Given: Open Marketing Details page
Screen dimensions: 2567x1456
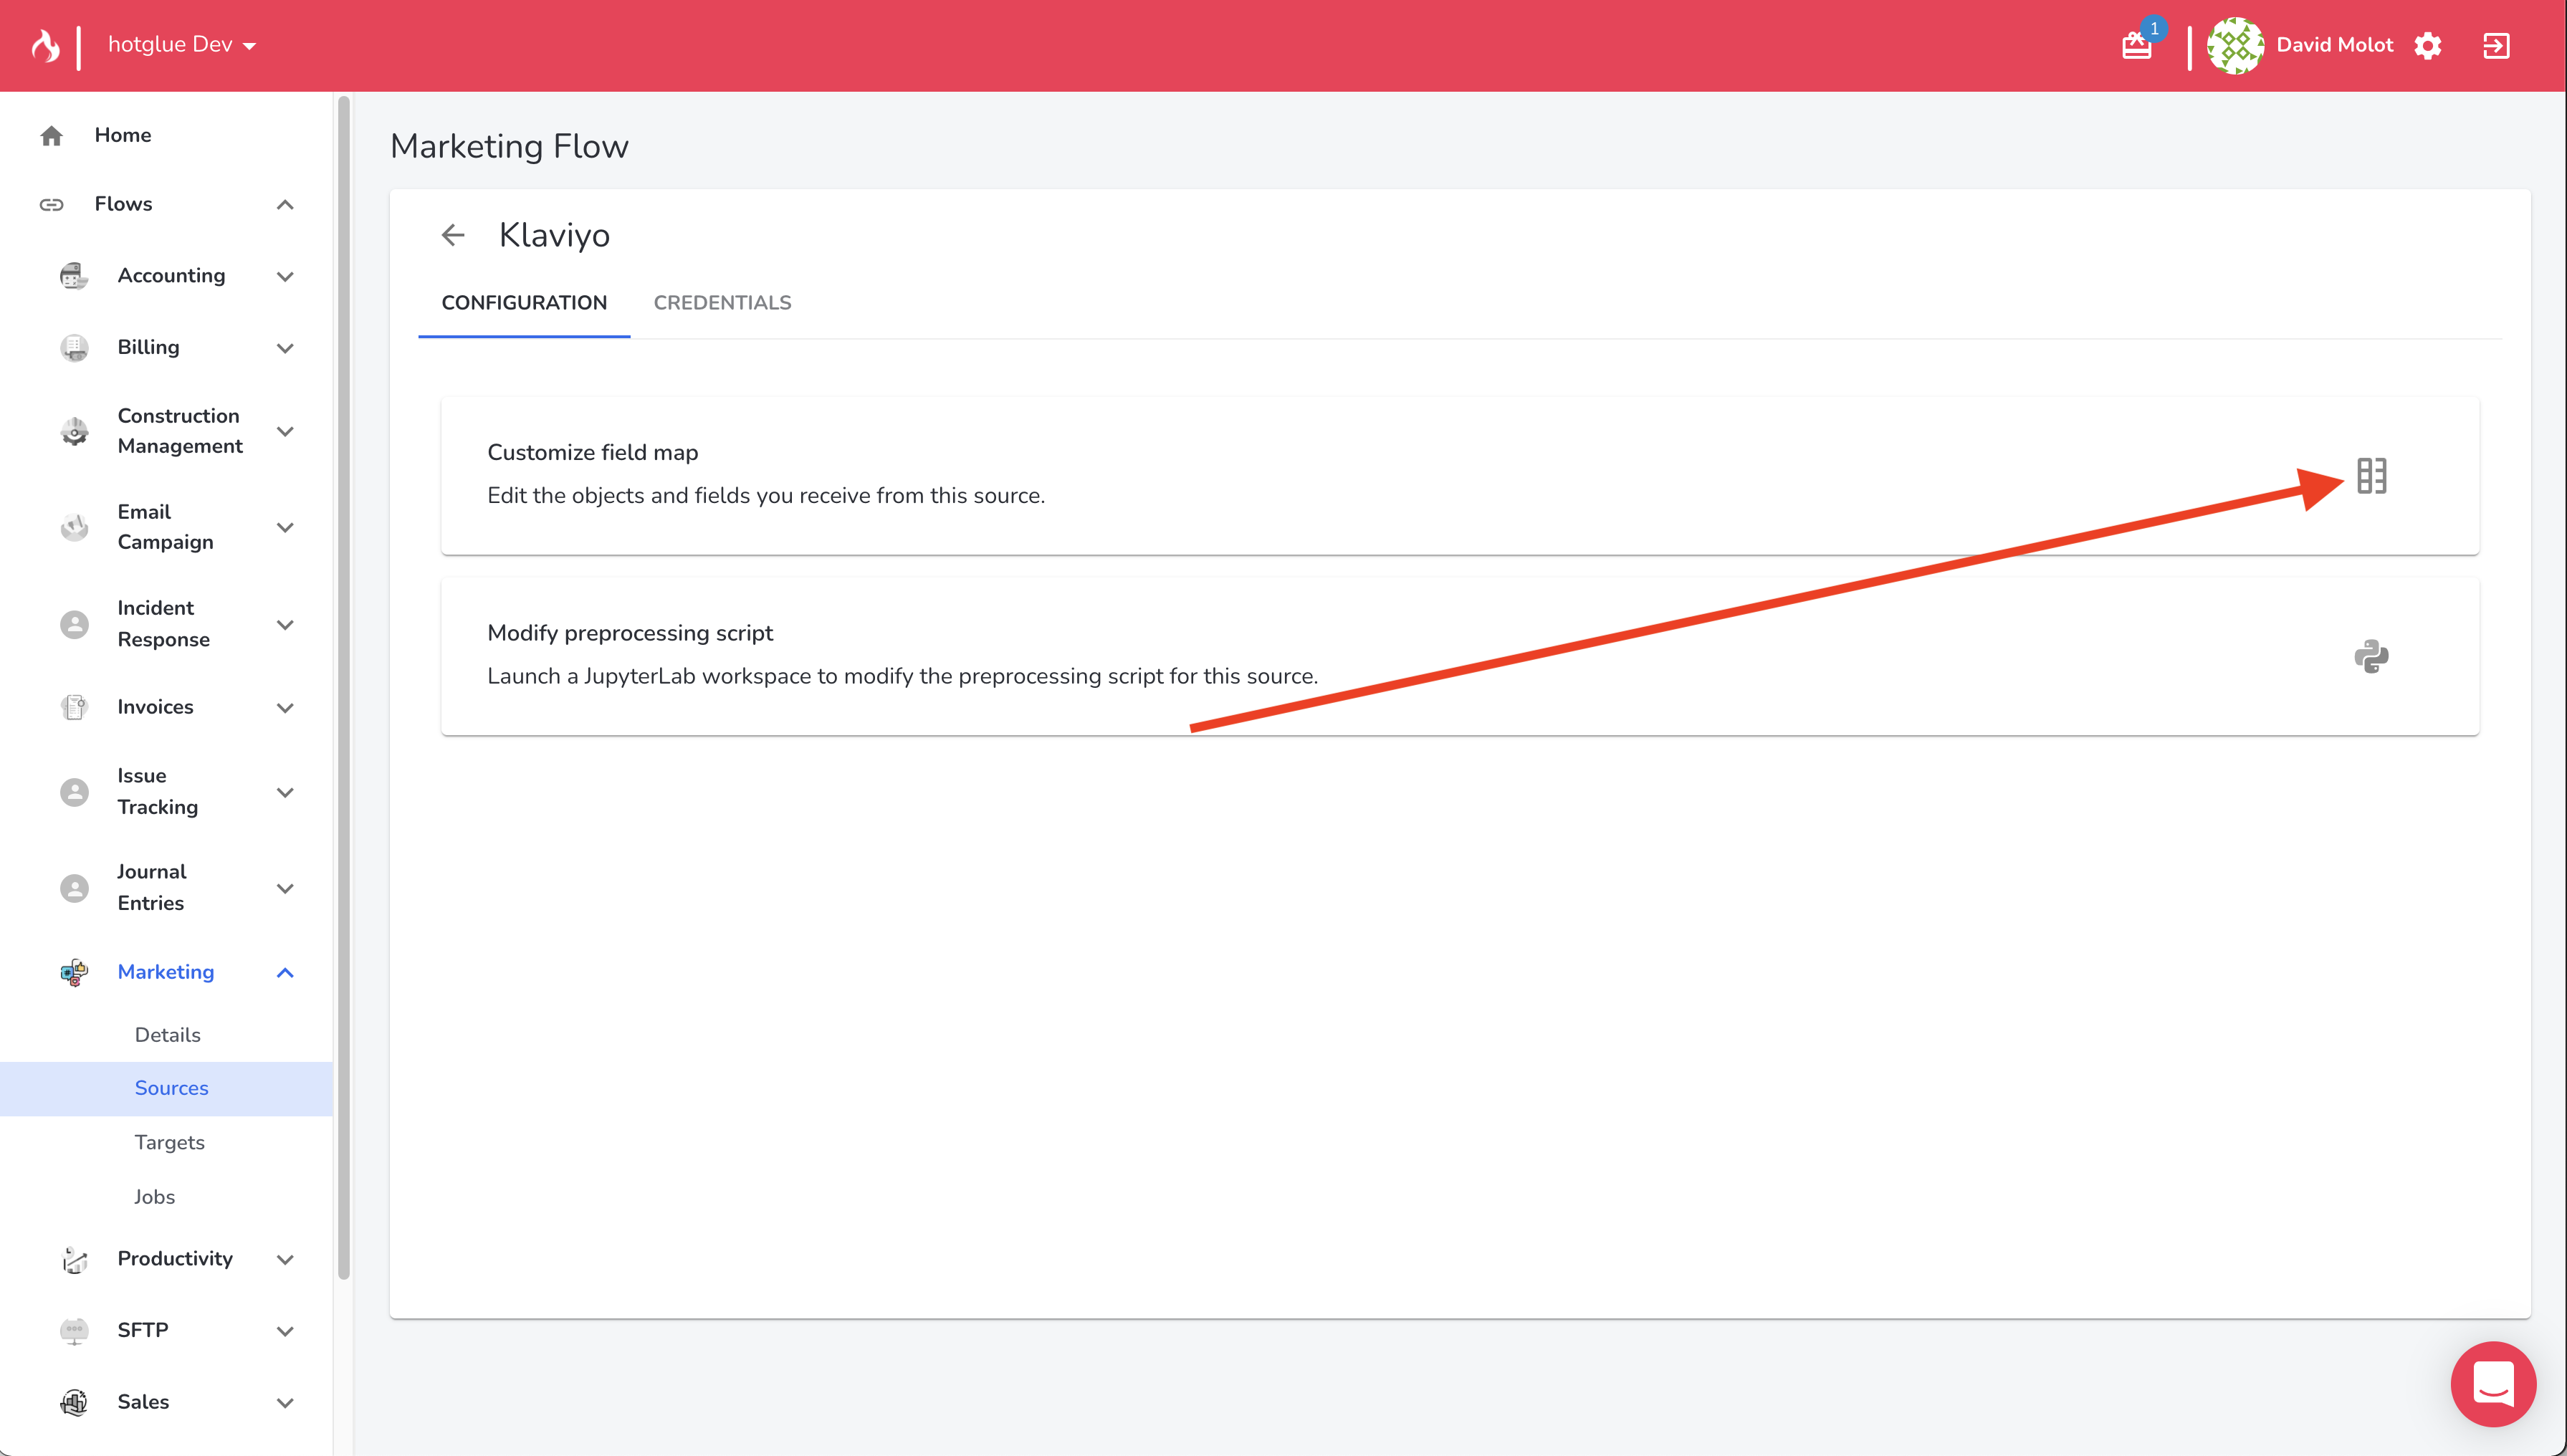Looking at the screenshot, I should tap(167, 1035).
